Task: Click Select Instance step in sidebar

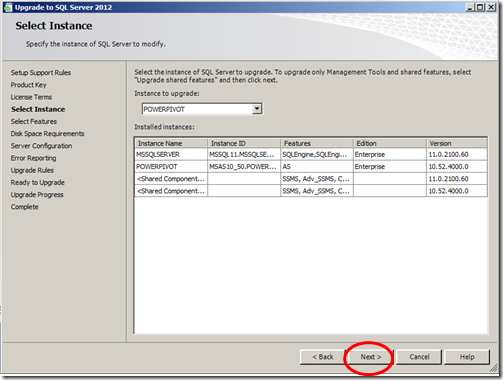Action: [38, 109]
